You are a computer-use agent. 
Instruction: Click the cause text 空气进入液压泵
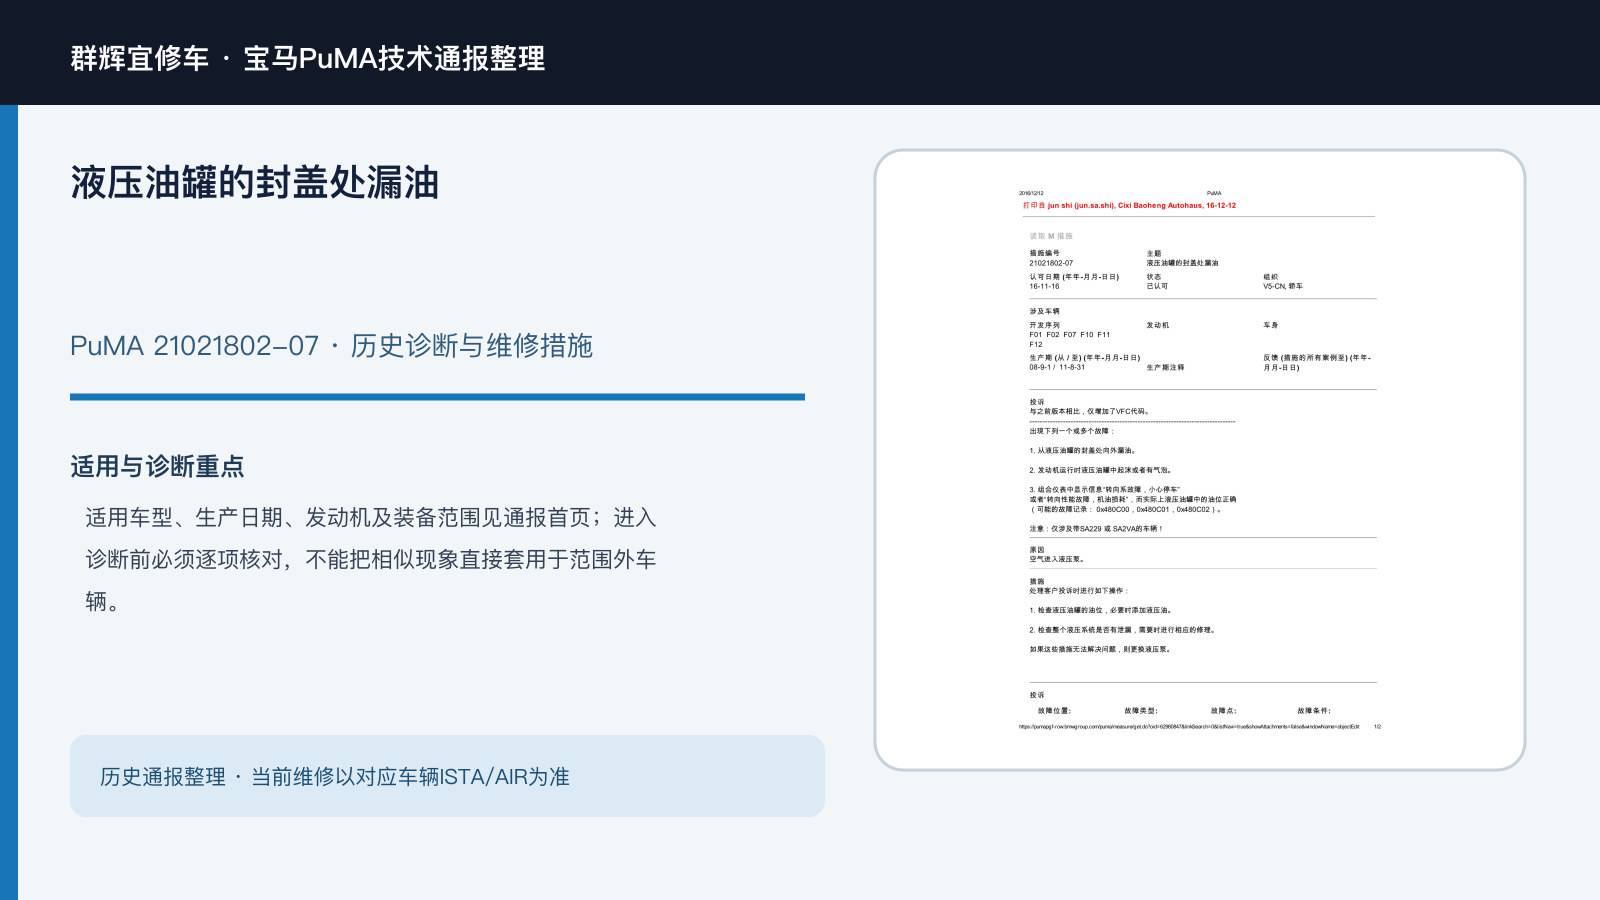pyautogui.click(x=1057, y=559)
